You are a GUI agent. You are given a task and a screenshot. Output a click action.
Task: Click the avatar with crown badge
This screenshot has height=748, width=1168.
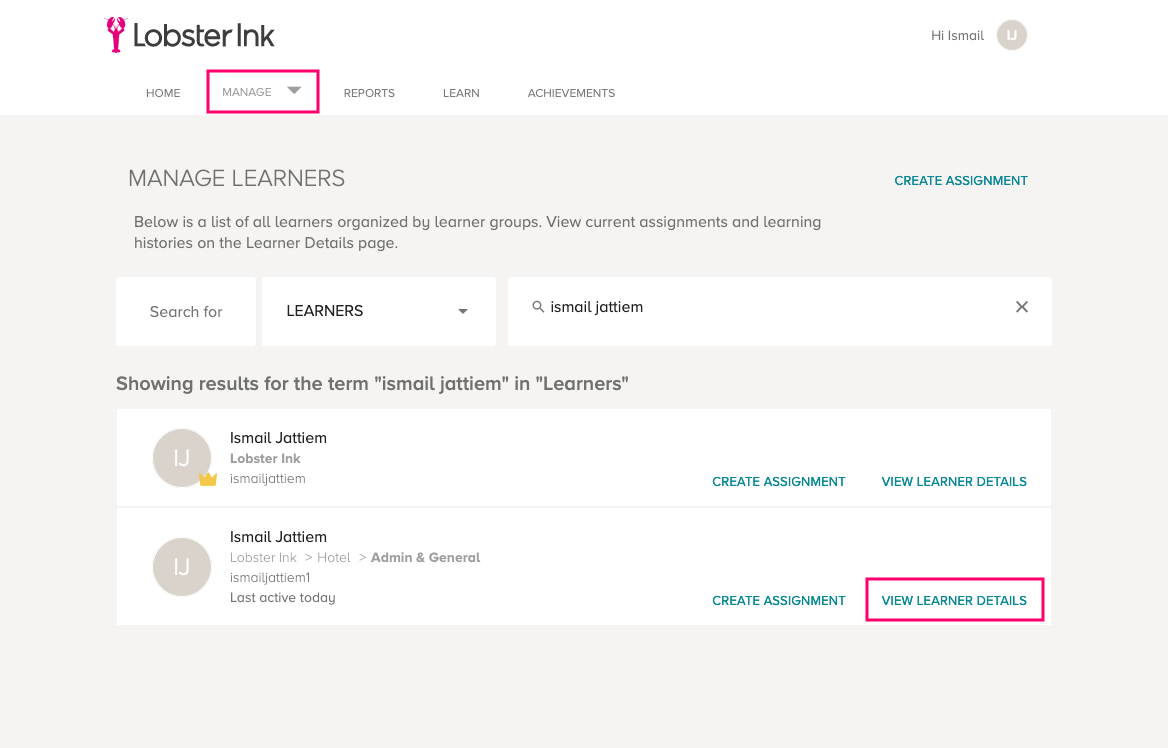(182, 457)
